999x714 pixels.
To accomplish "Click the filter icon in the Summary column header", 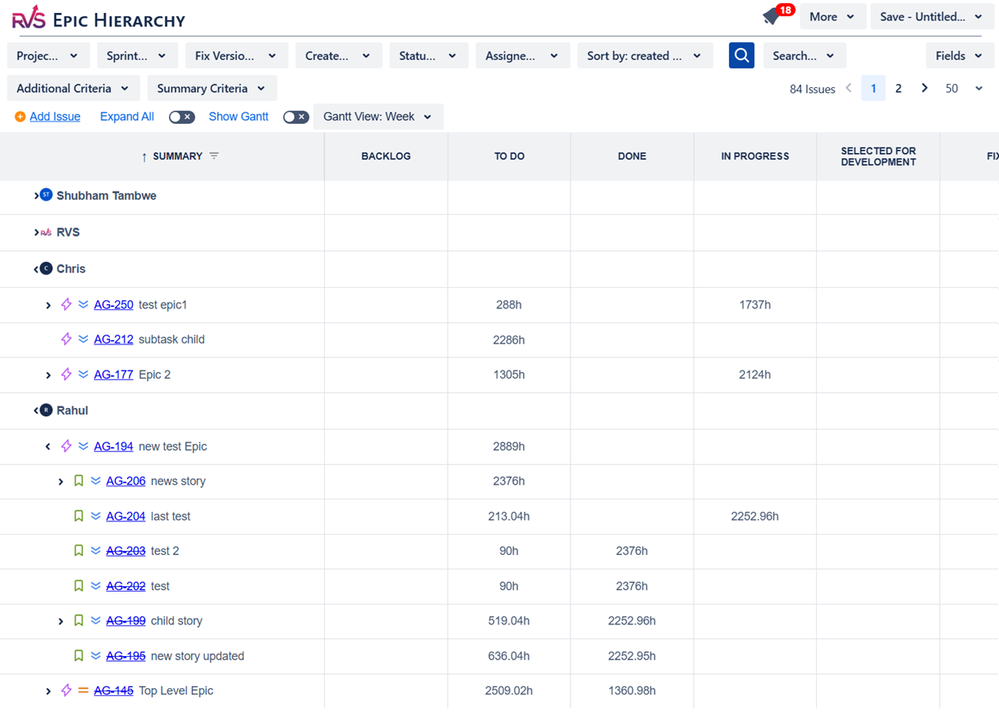I will click(x=215, y=157).
